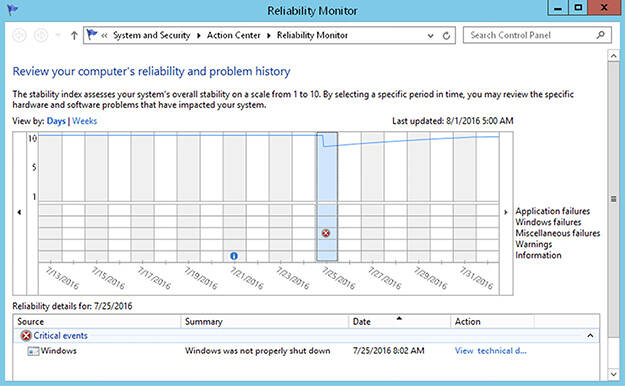Click System and Security in breadcrumb

151,35
